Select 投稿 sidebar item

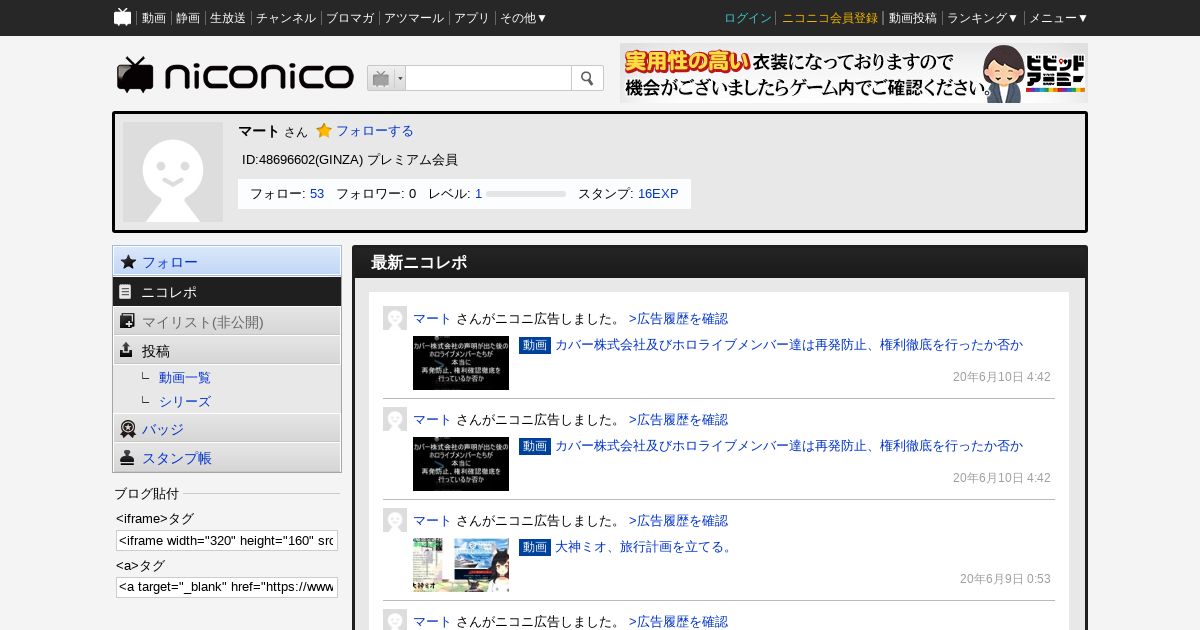pos(227,350)
